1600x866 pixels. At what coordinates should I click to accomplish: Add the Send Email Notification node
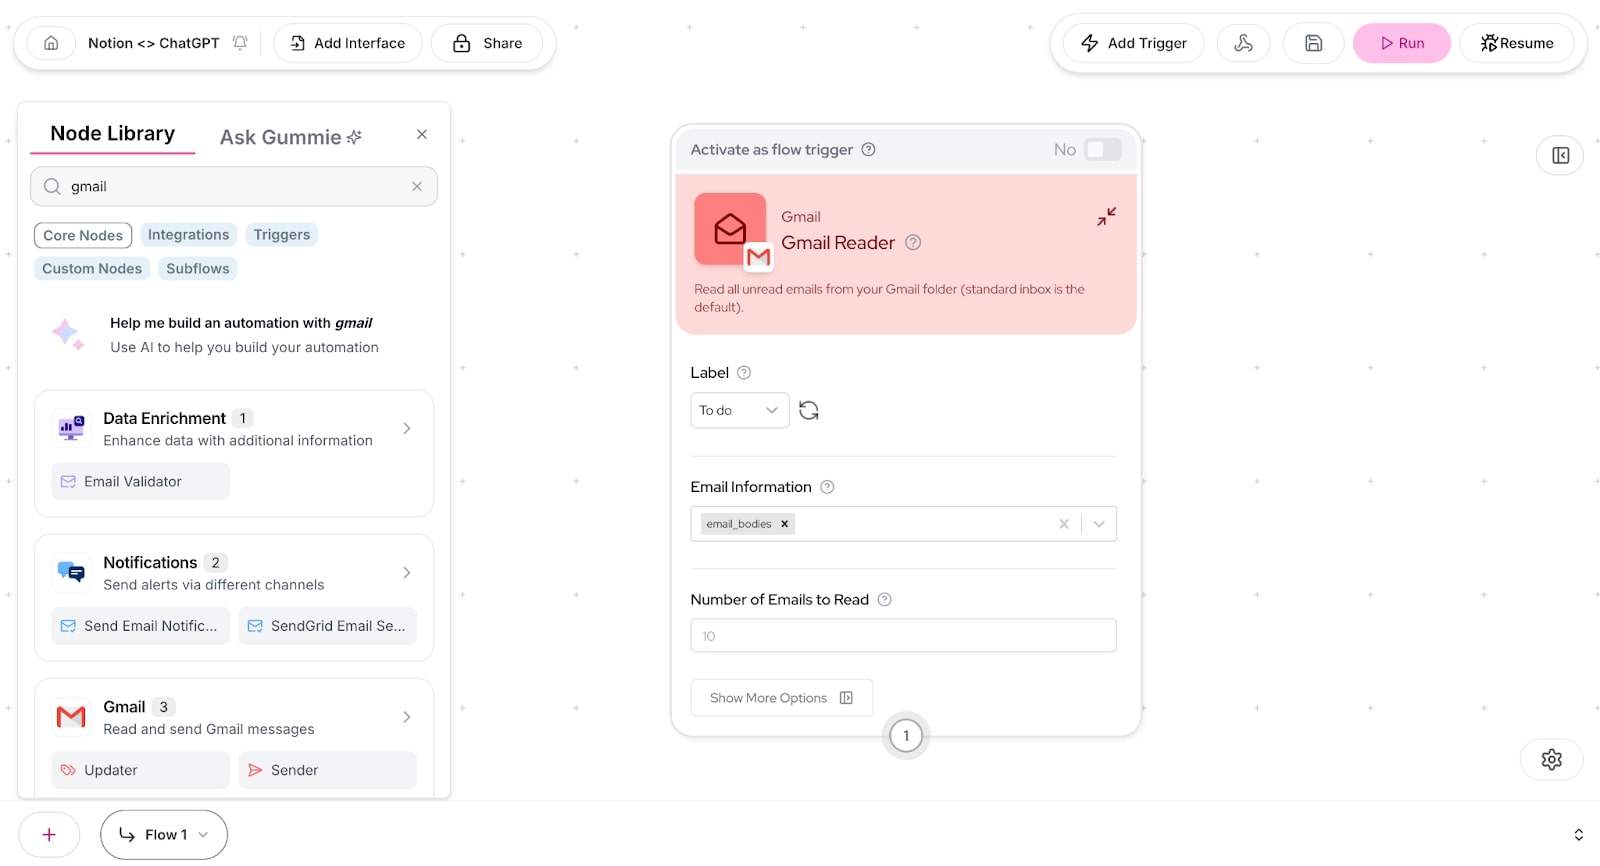pyautogui.click(x=140, y=625)
